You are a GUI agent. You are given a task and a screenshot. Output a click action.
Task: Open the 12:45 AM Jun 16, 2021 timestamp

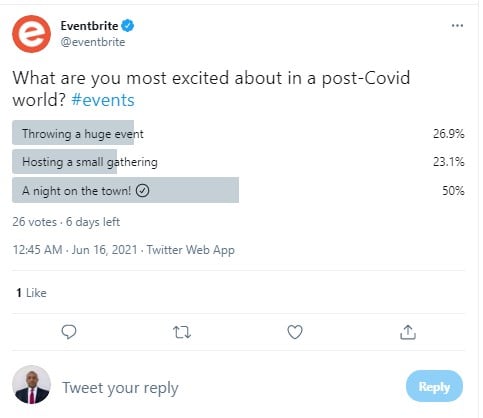tap(75, 250)
